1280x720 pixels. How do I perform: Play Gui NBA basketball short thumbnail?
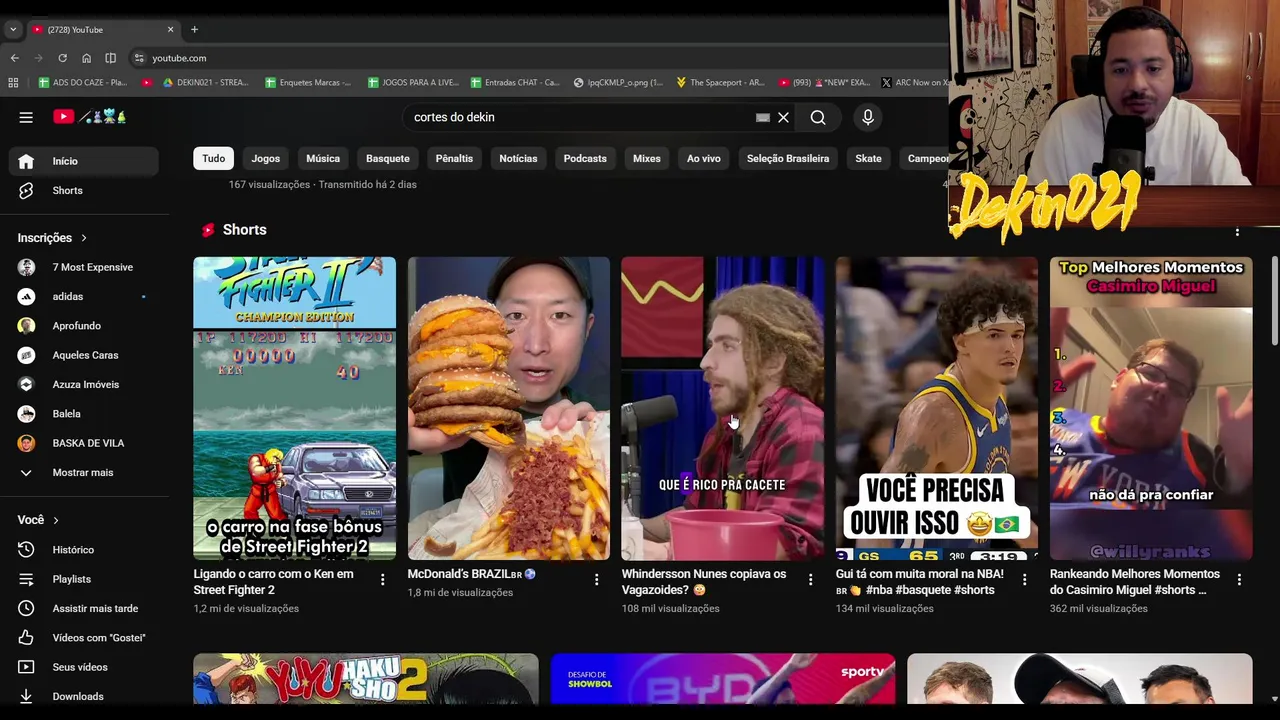coord(937,408)
